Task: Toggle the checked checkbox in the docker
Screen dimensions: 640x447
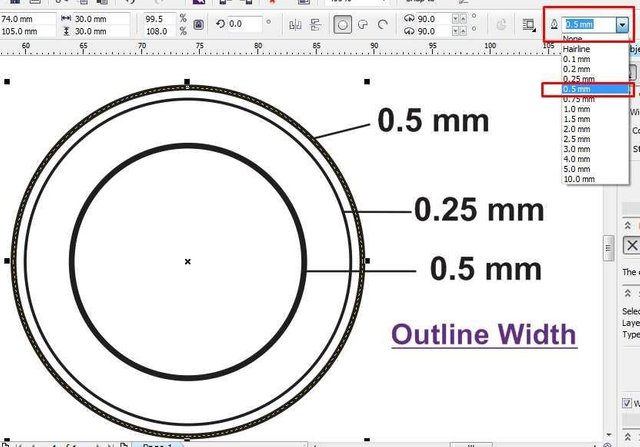Action: [627, 403]
